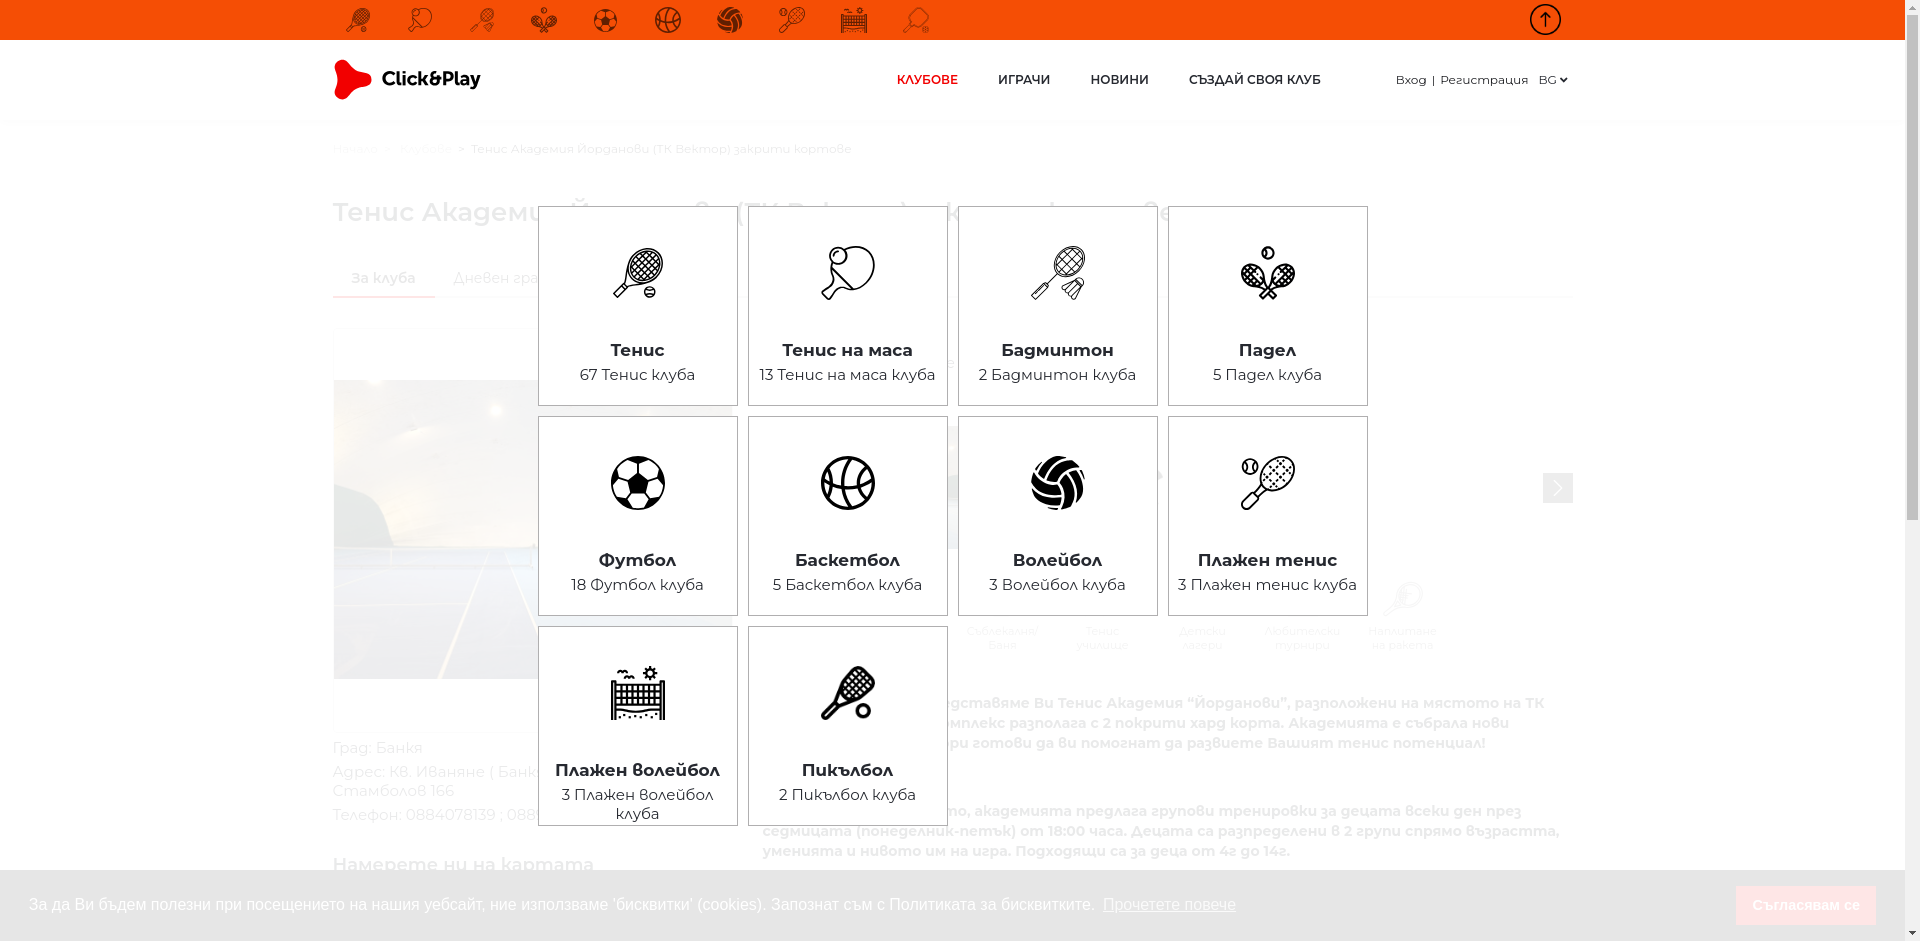The width and height of the screenshot is (1920, 941).
Task: Select the Тенис на маса sport card
Action: click(x=847, y=306)
